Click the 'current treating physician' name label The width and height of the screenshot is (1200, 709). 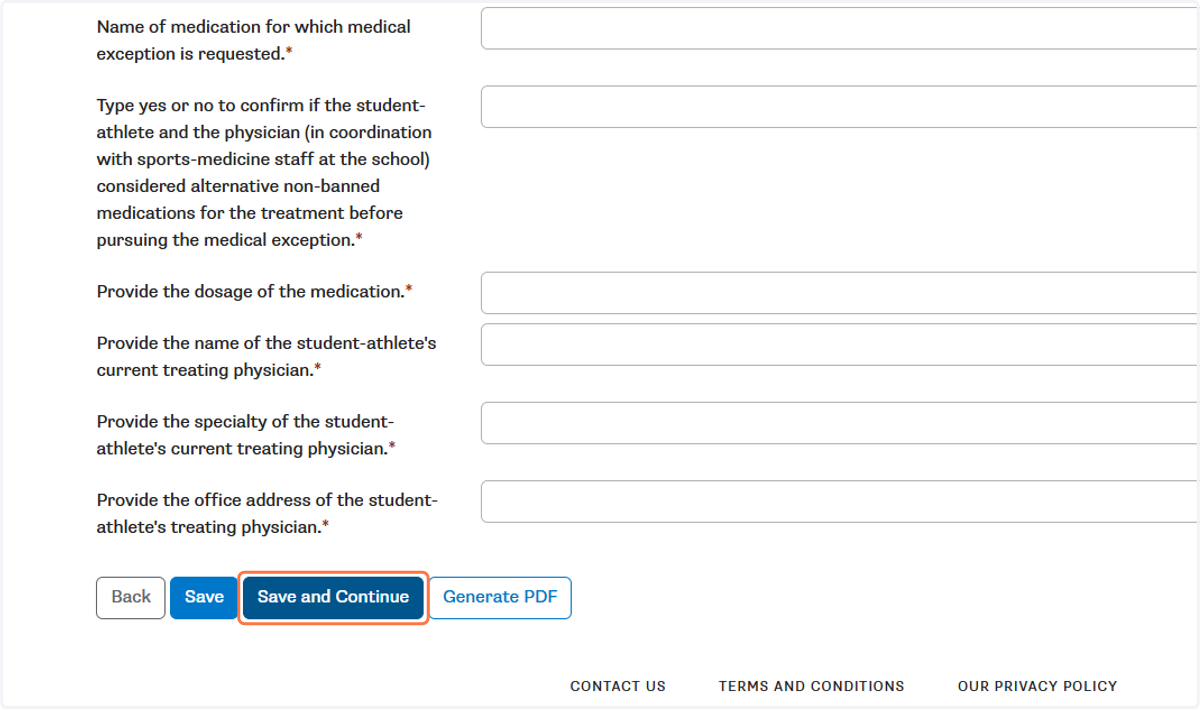pos(267,357)
